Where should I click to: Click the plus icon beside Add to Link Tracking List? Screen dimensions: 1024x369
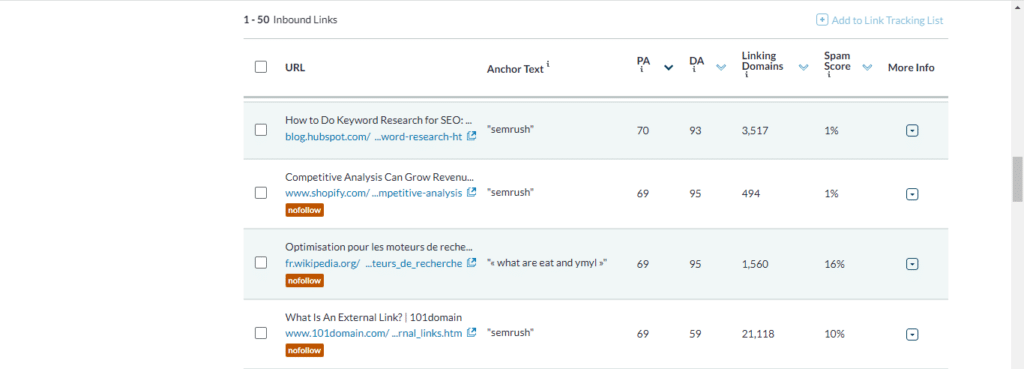(822, 20)
